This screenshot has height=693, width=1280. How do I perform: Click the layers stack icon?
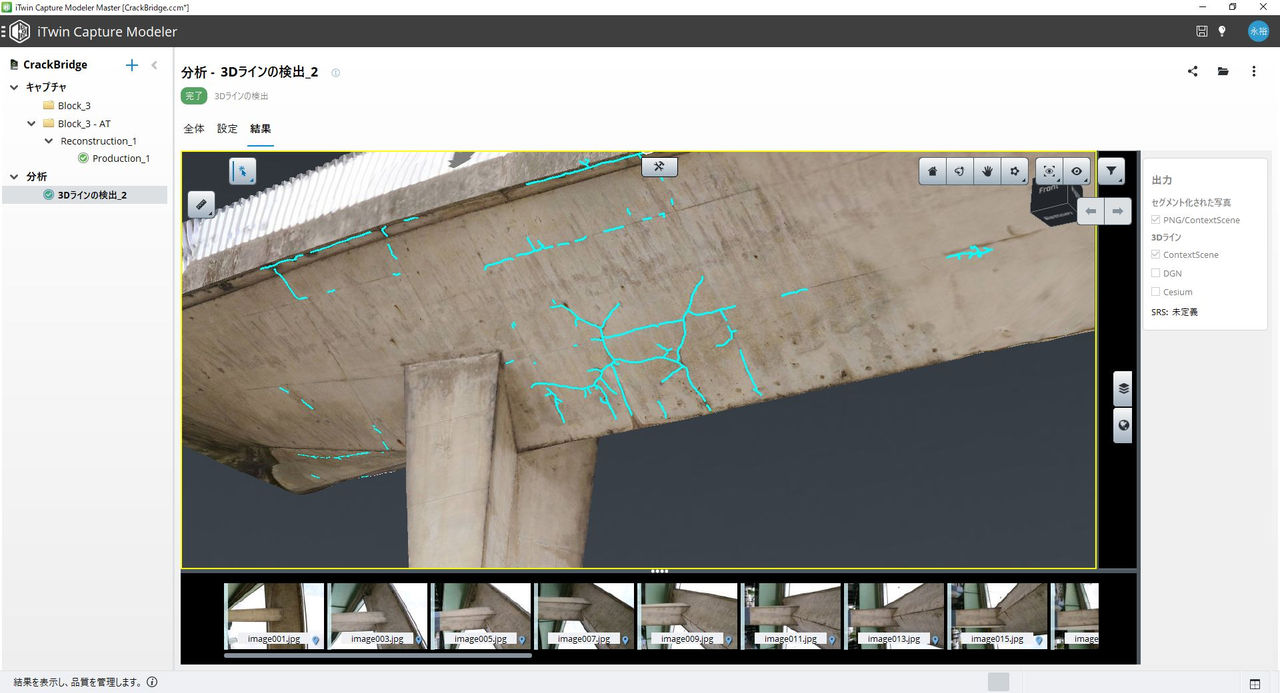[x=1123, y=388]
